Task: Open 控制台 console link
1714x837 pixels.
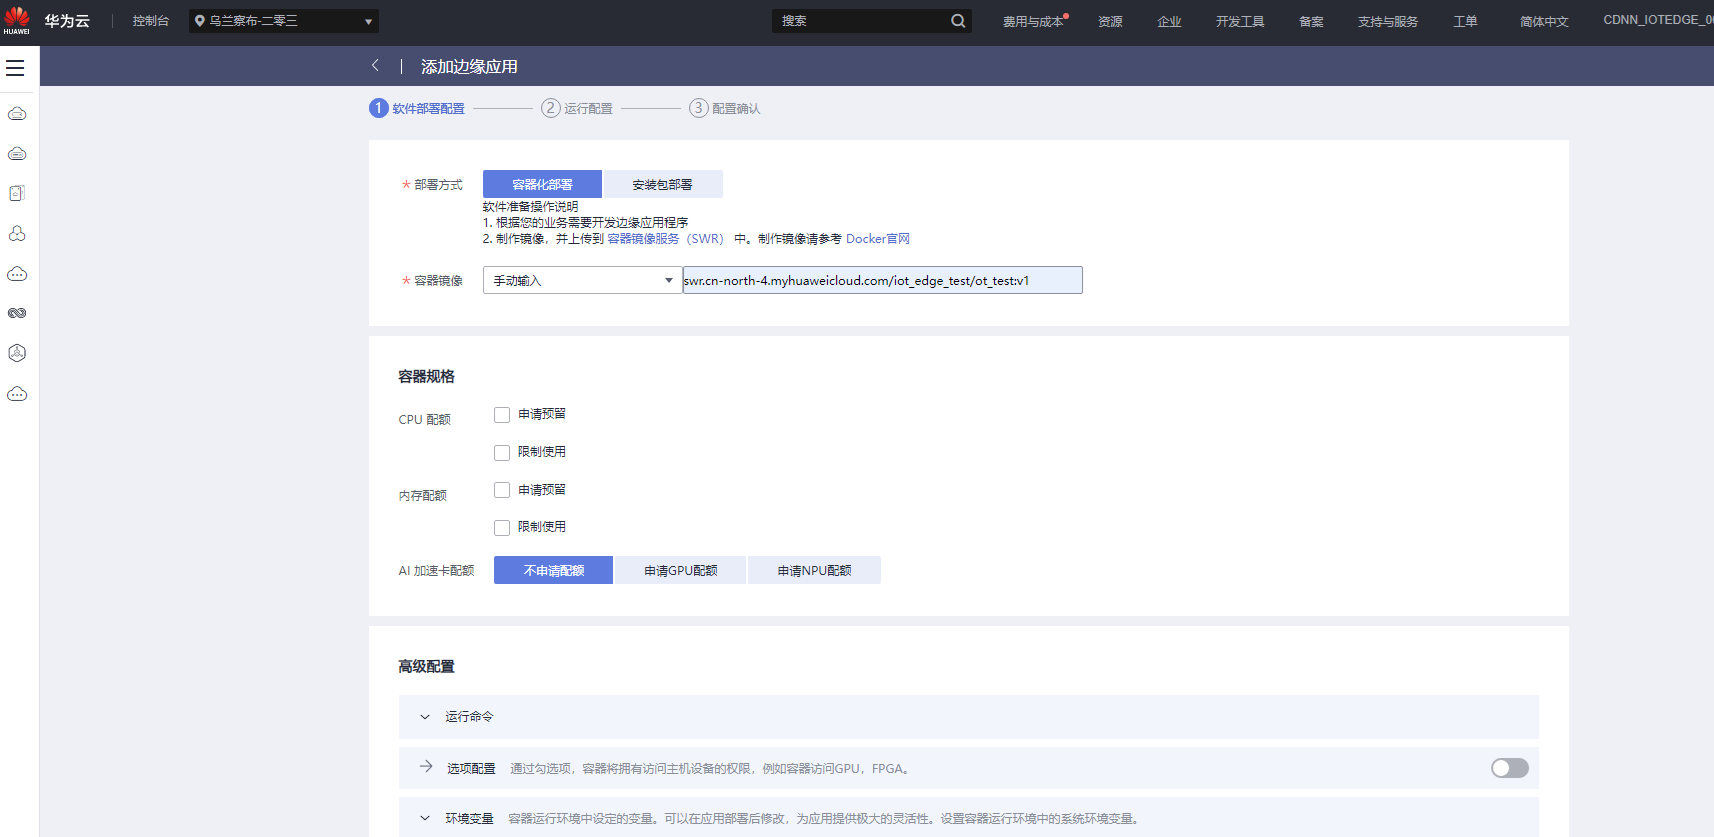Action: (x=151, y=21)
